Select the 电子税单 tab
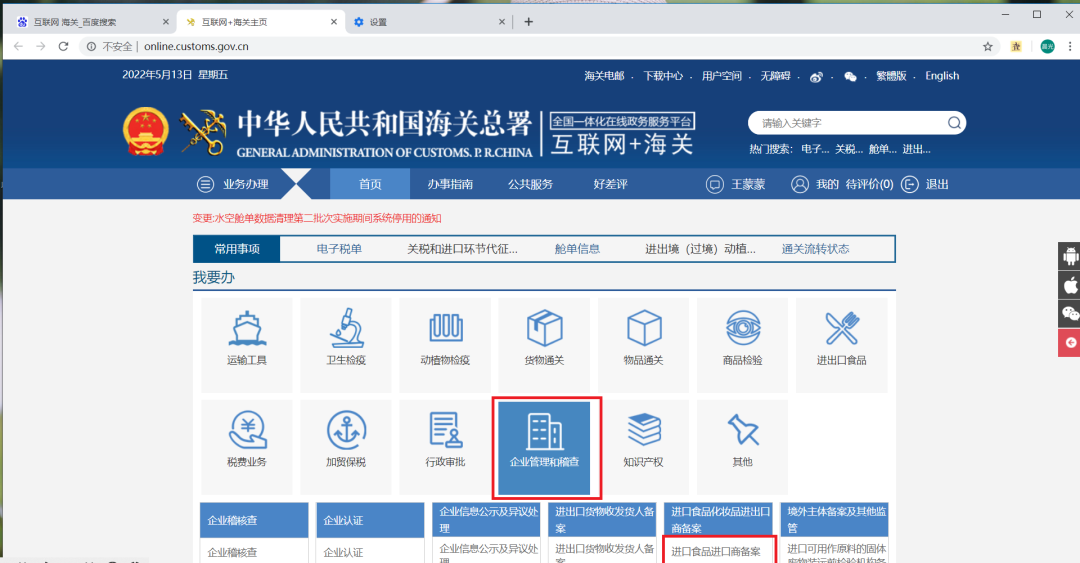1080x563 pixels. (x=339, y=249)
